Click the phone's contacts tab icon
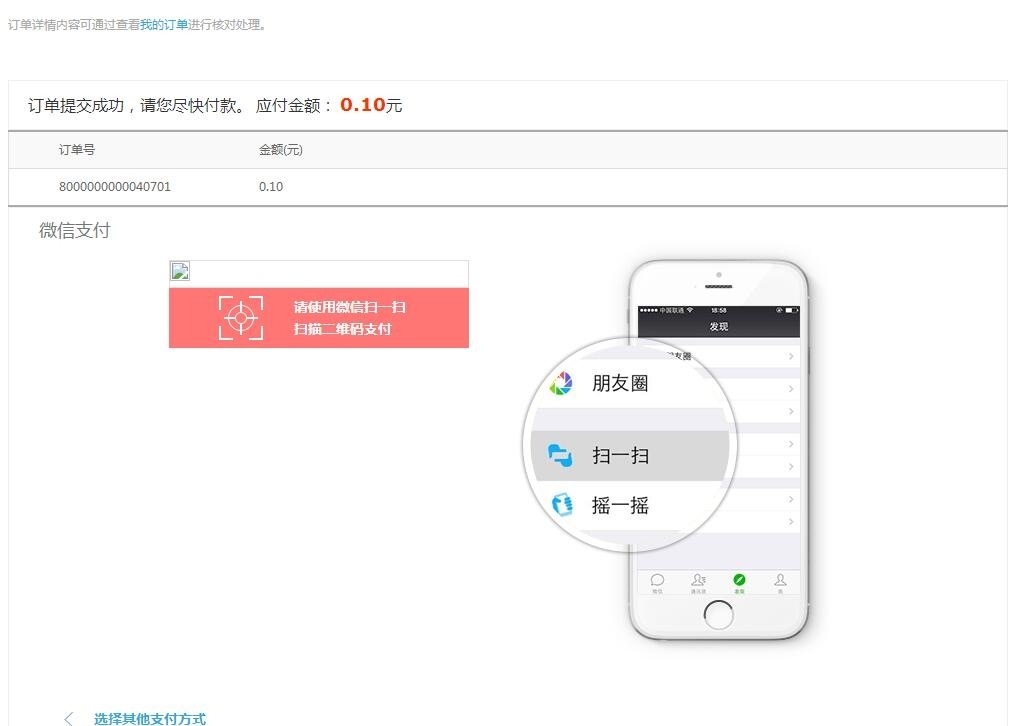This screenshot has height=726, width=1026. click(x=698, y=580)
